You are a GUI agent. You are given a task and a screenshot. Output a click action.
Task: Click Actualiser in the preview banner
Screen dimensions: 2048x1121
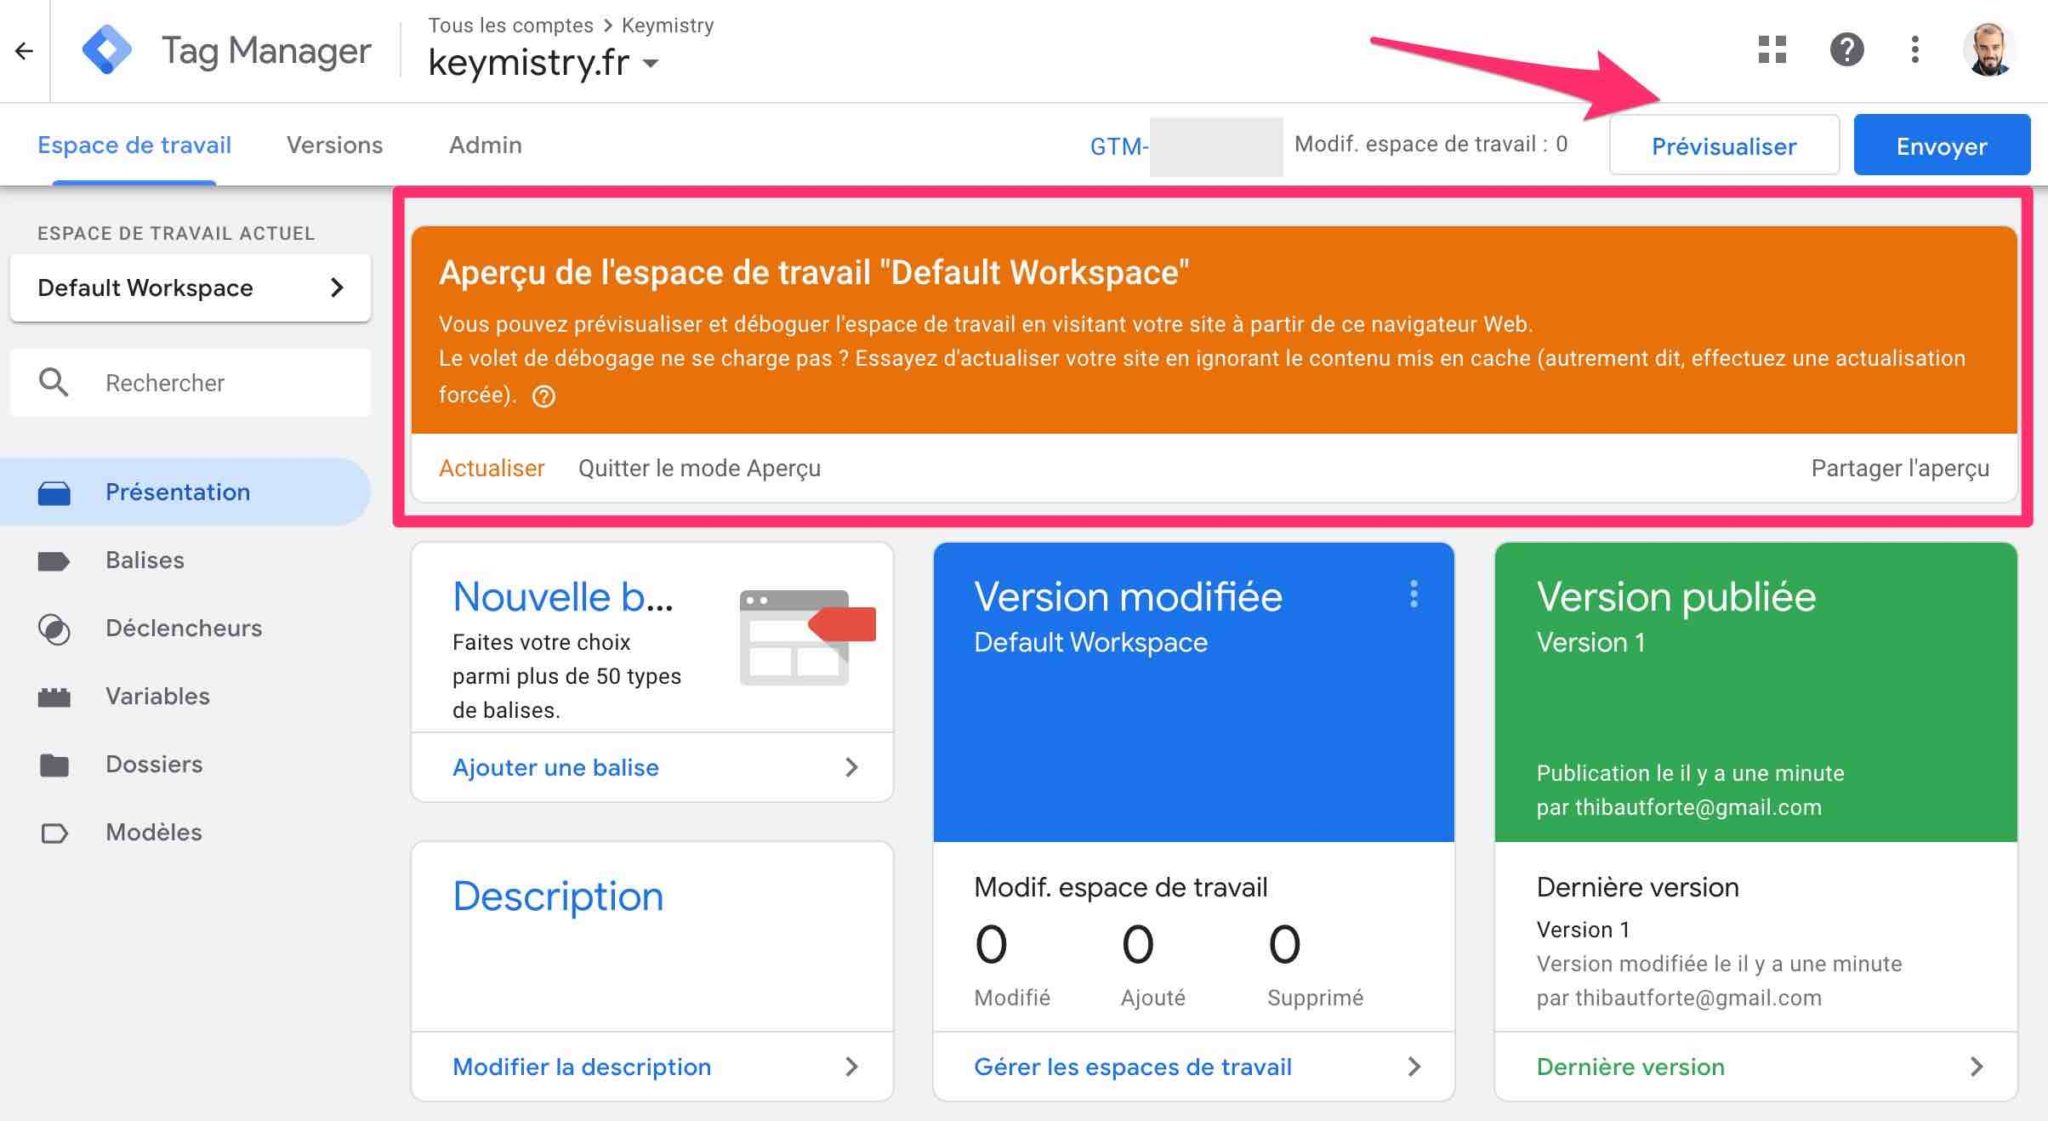click(x=491, y=468)
